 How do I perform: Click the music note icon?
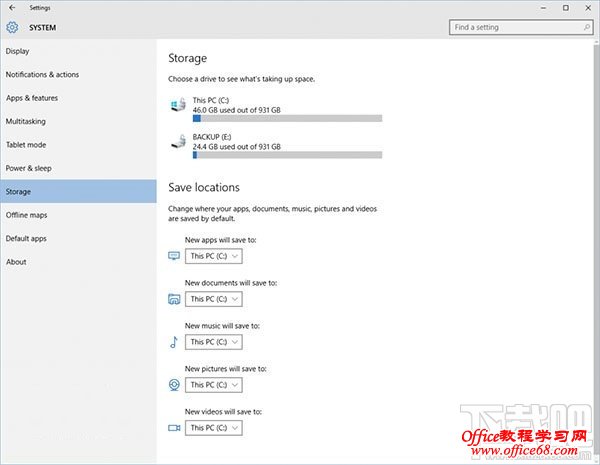174,342
